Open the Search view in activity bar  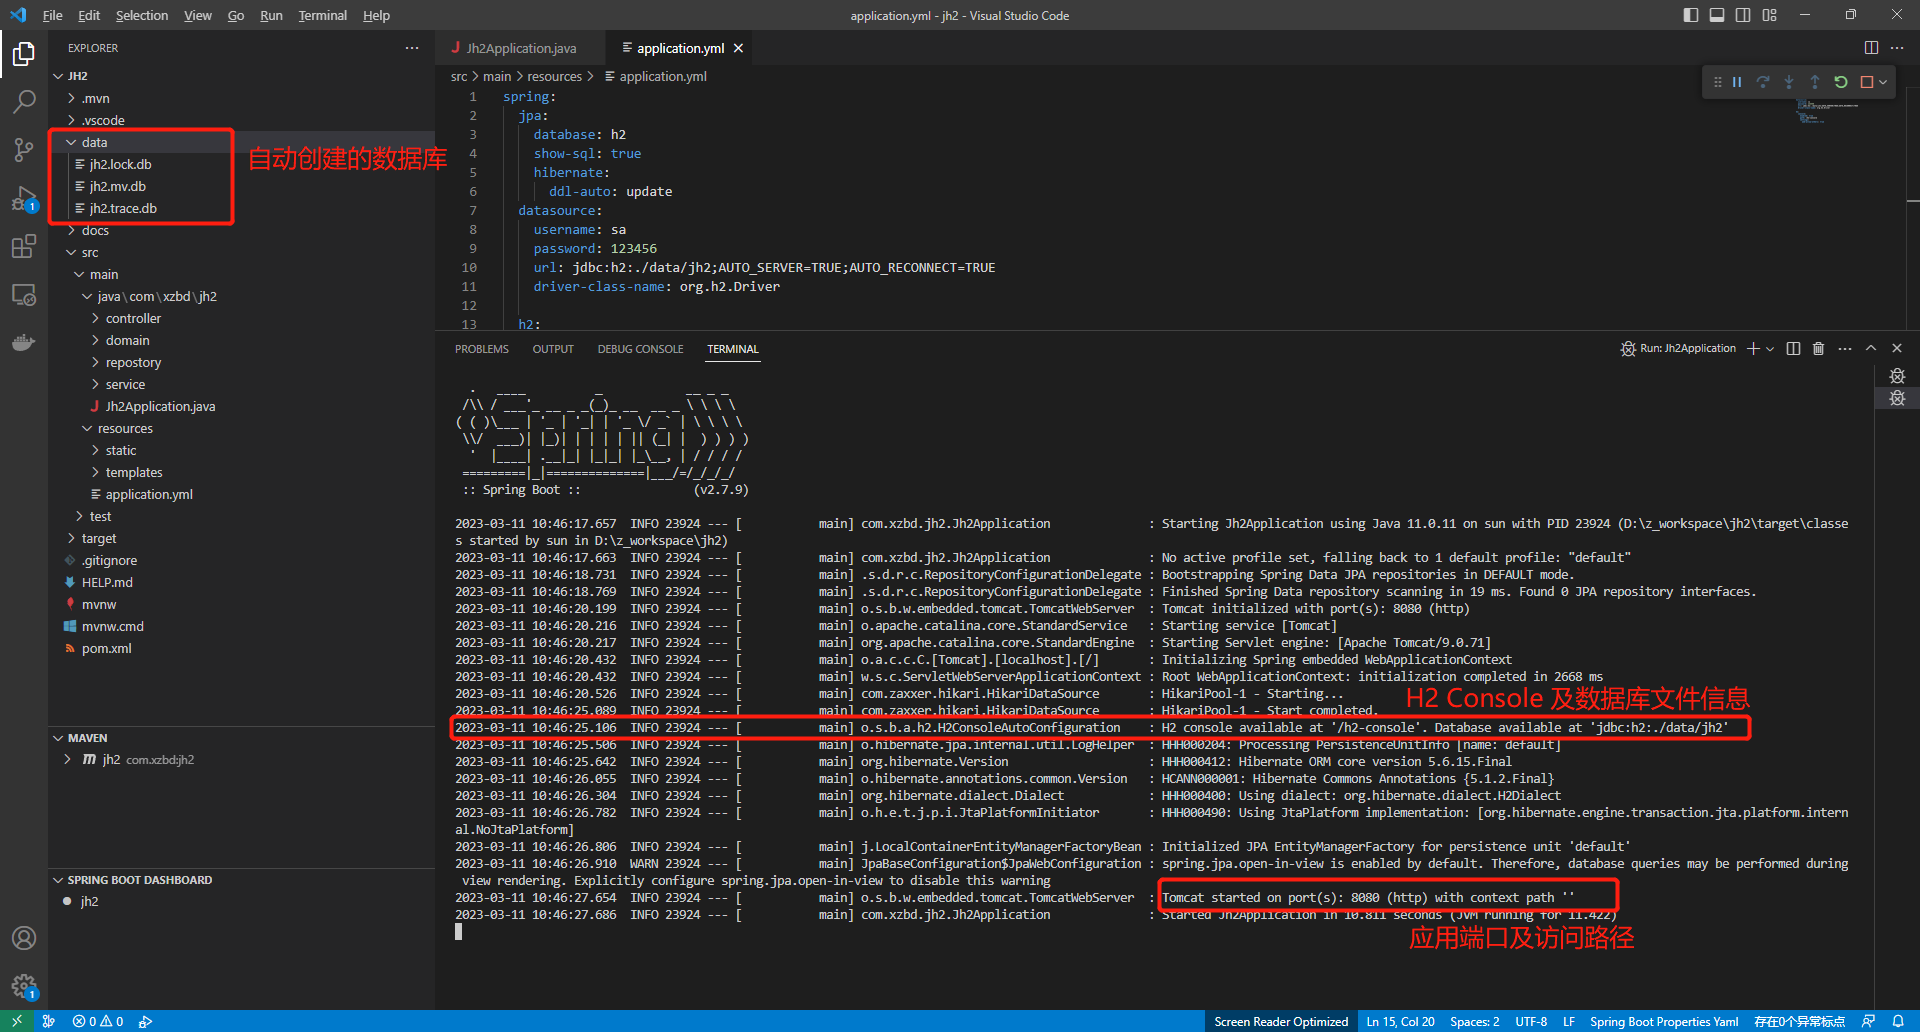(x=24, y=102)
